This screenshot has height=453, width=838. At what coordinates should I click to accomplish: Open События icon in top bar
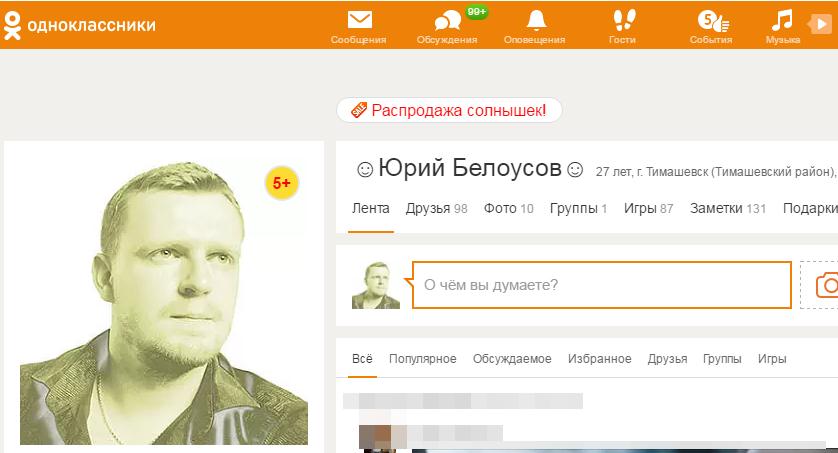(x=711, y=21)
